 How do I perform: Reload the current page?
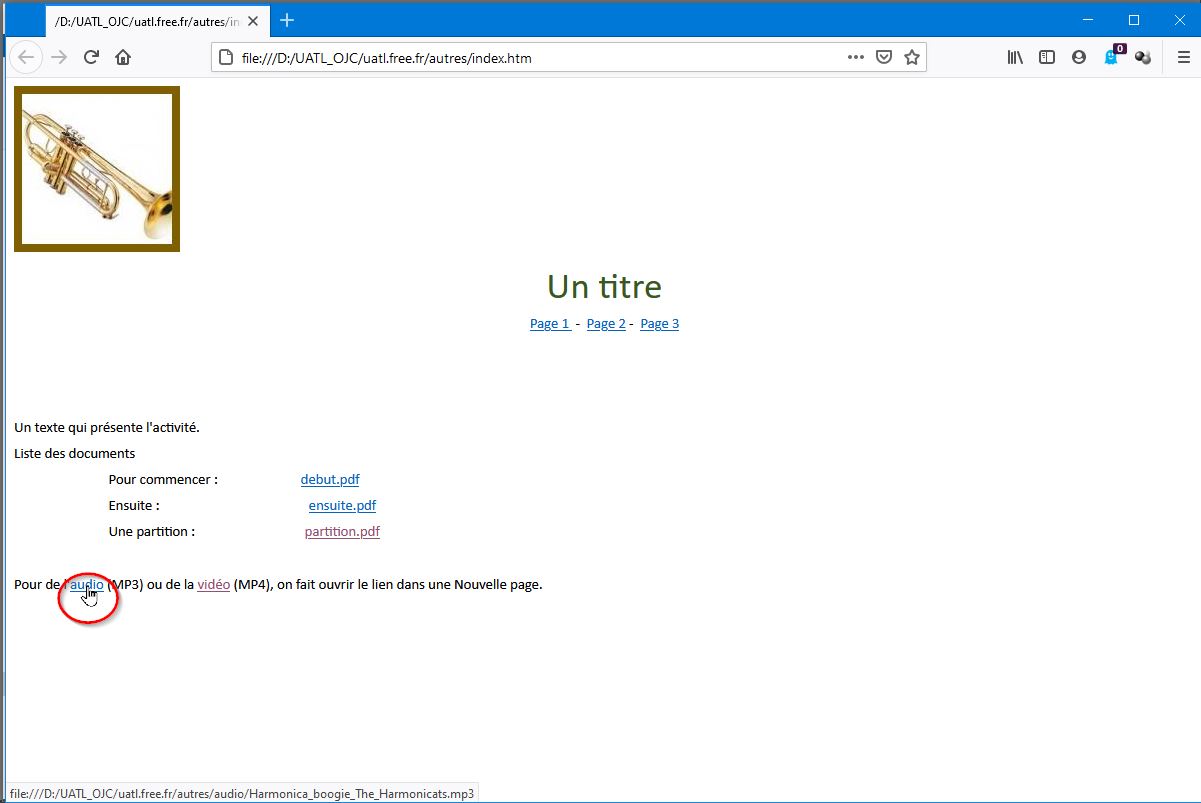91,57
